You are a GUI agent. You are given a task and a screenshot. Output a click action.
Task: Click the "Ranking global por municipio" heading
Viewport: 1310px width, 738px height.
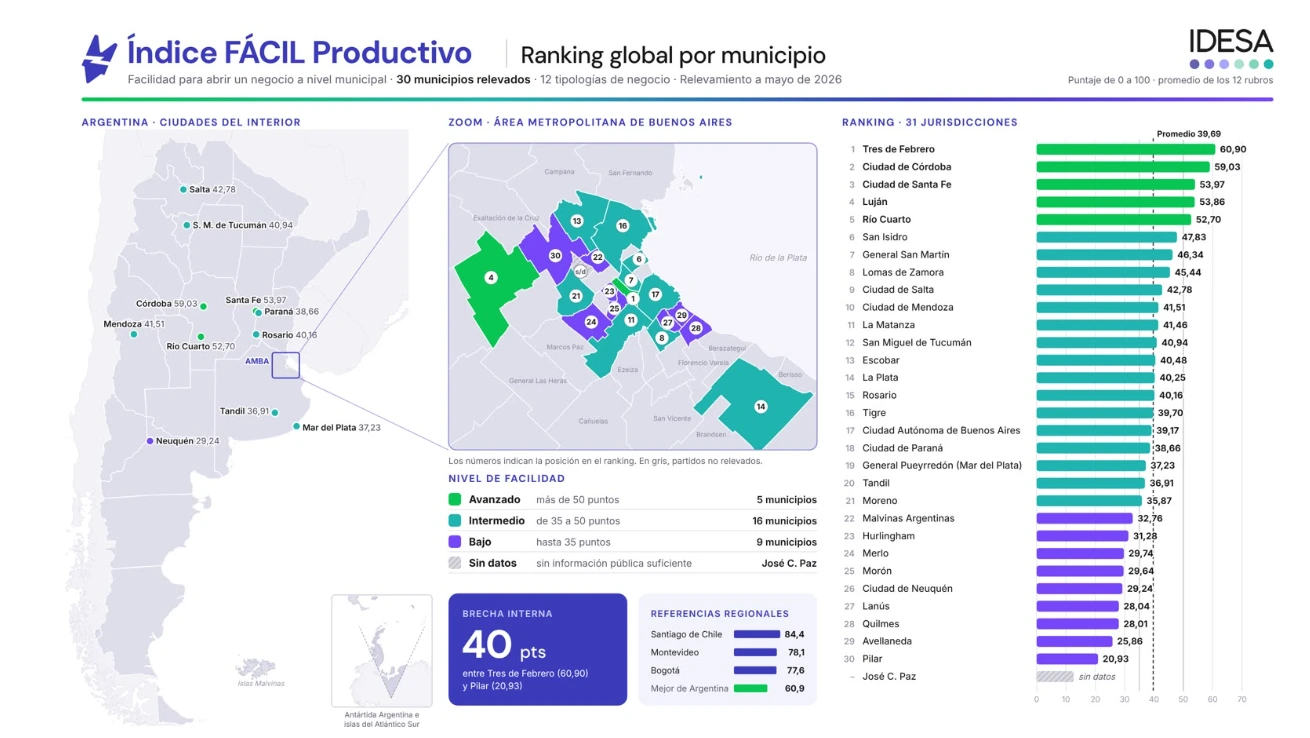pyautogui.click(x=673, y=55)
